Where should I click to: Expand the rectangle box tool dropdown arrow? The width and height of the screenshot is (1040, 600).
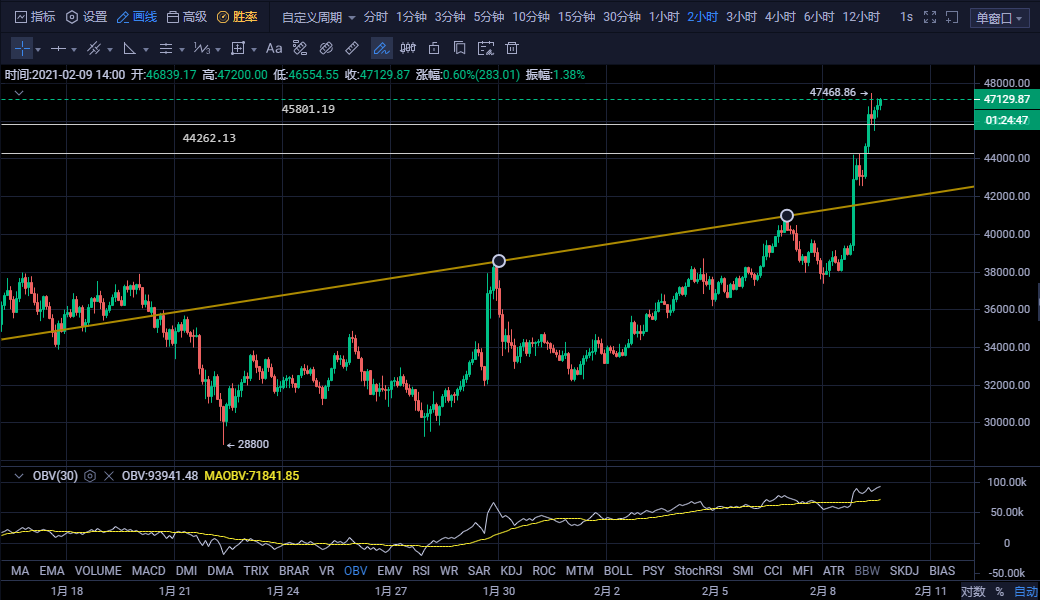pyautogui.click(x=253, y=50)
